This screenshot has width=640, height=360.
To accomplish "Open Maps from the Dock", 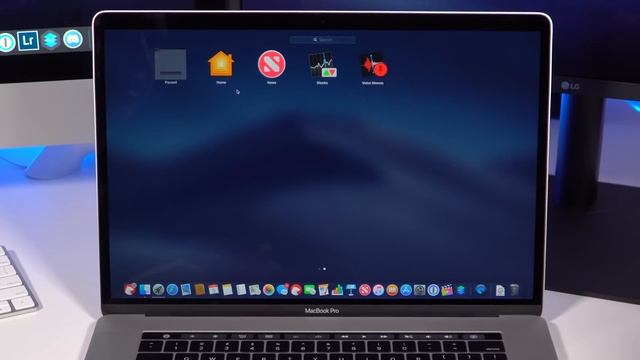I will pyautogui.click(x=255, y=290).
